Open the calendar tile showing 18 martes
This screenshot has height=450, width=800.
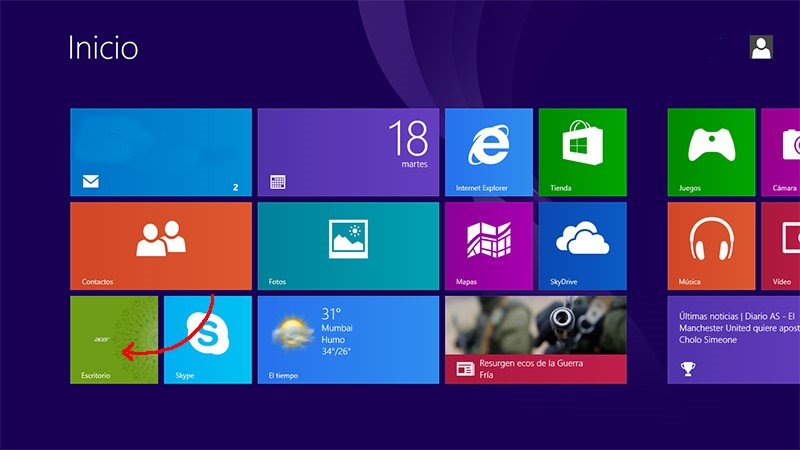pyautogui.click(x=348, y=152)
